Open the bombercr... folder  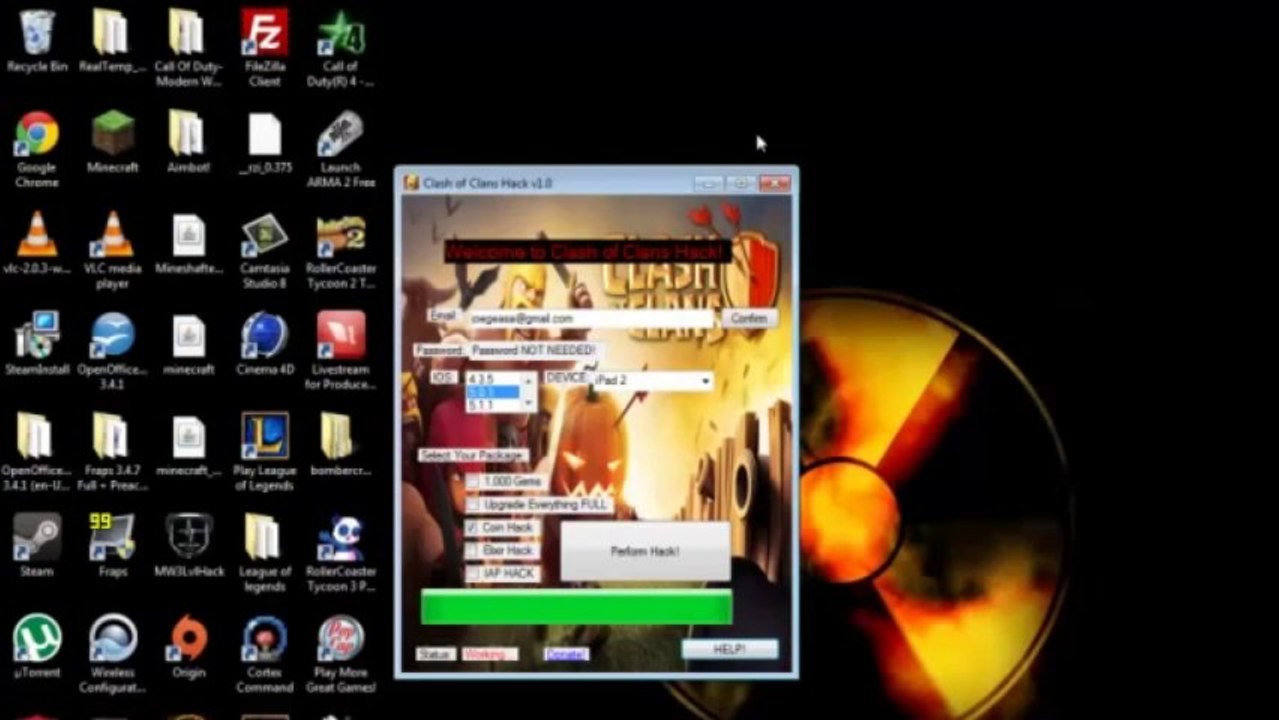pyautogui.click(x=341, y=445)
